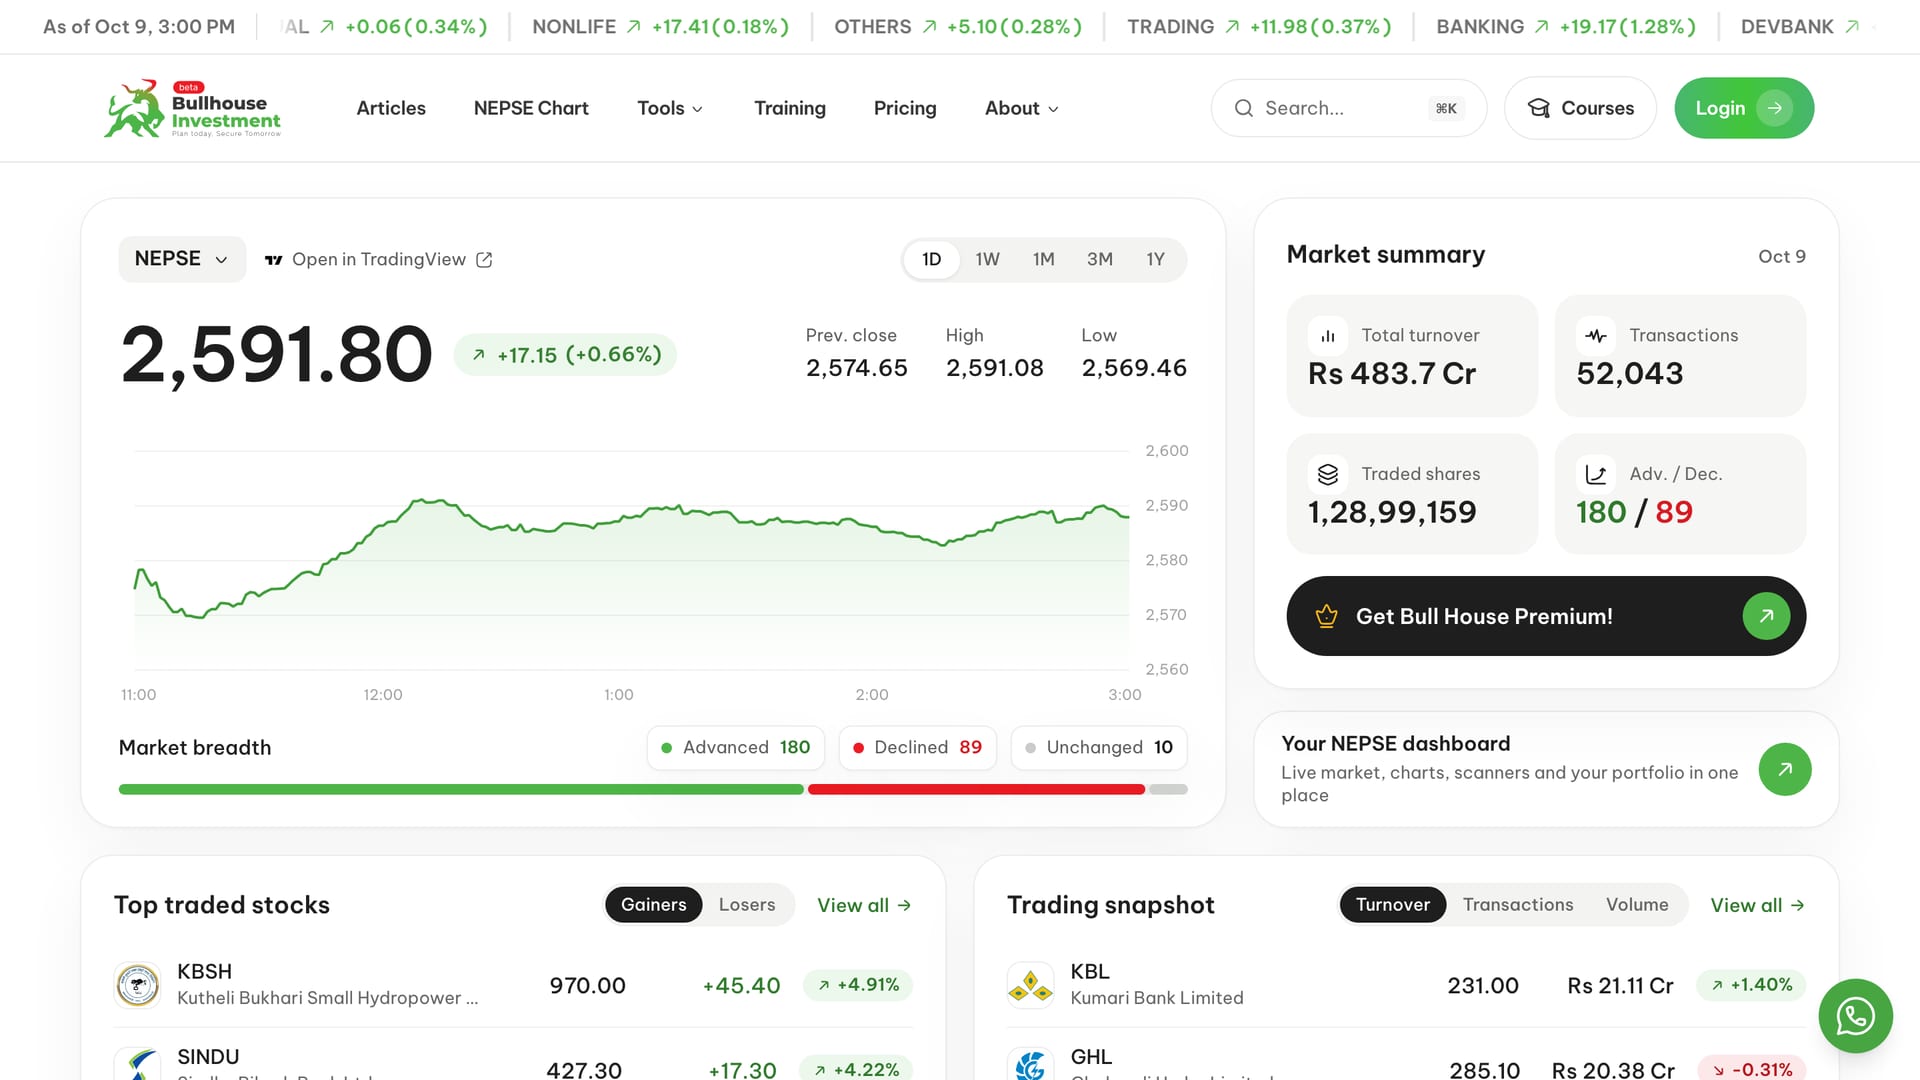Switch top traded stocks to Gainers

[654, 905]
